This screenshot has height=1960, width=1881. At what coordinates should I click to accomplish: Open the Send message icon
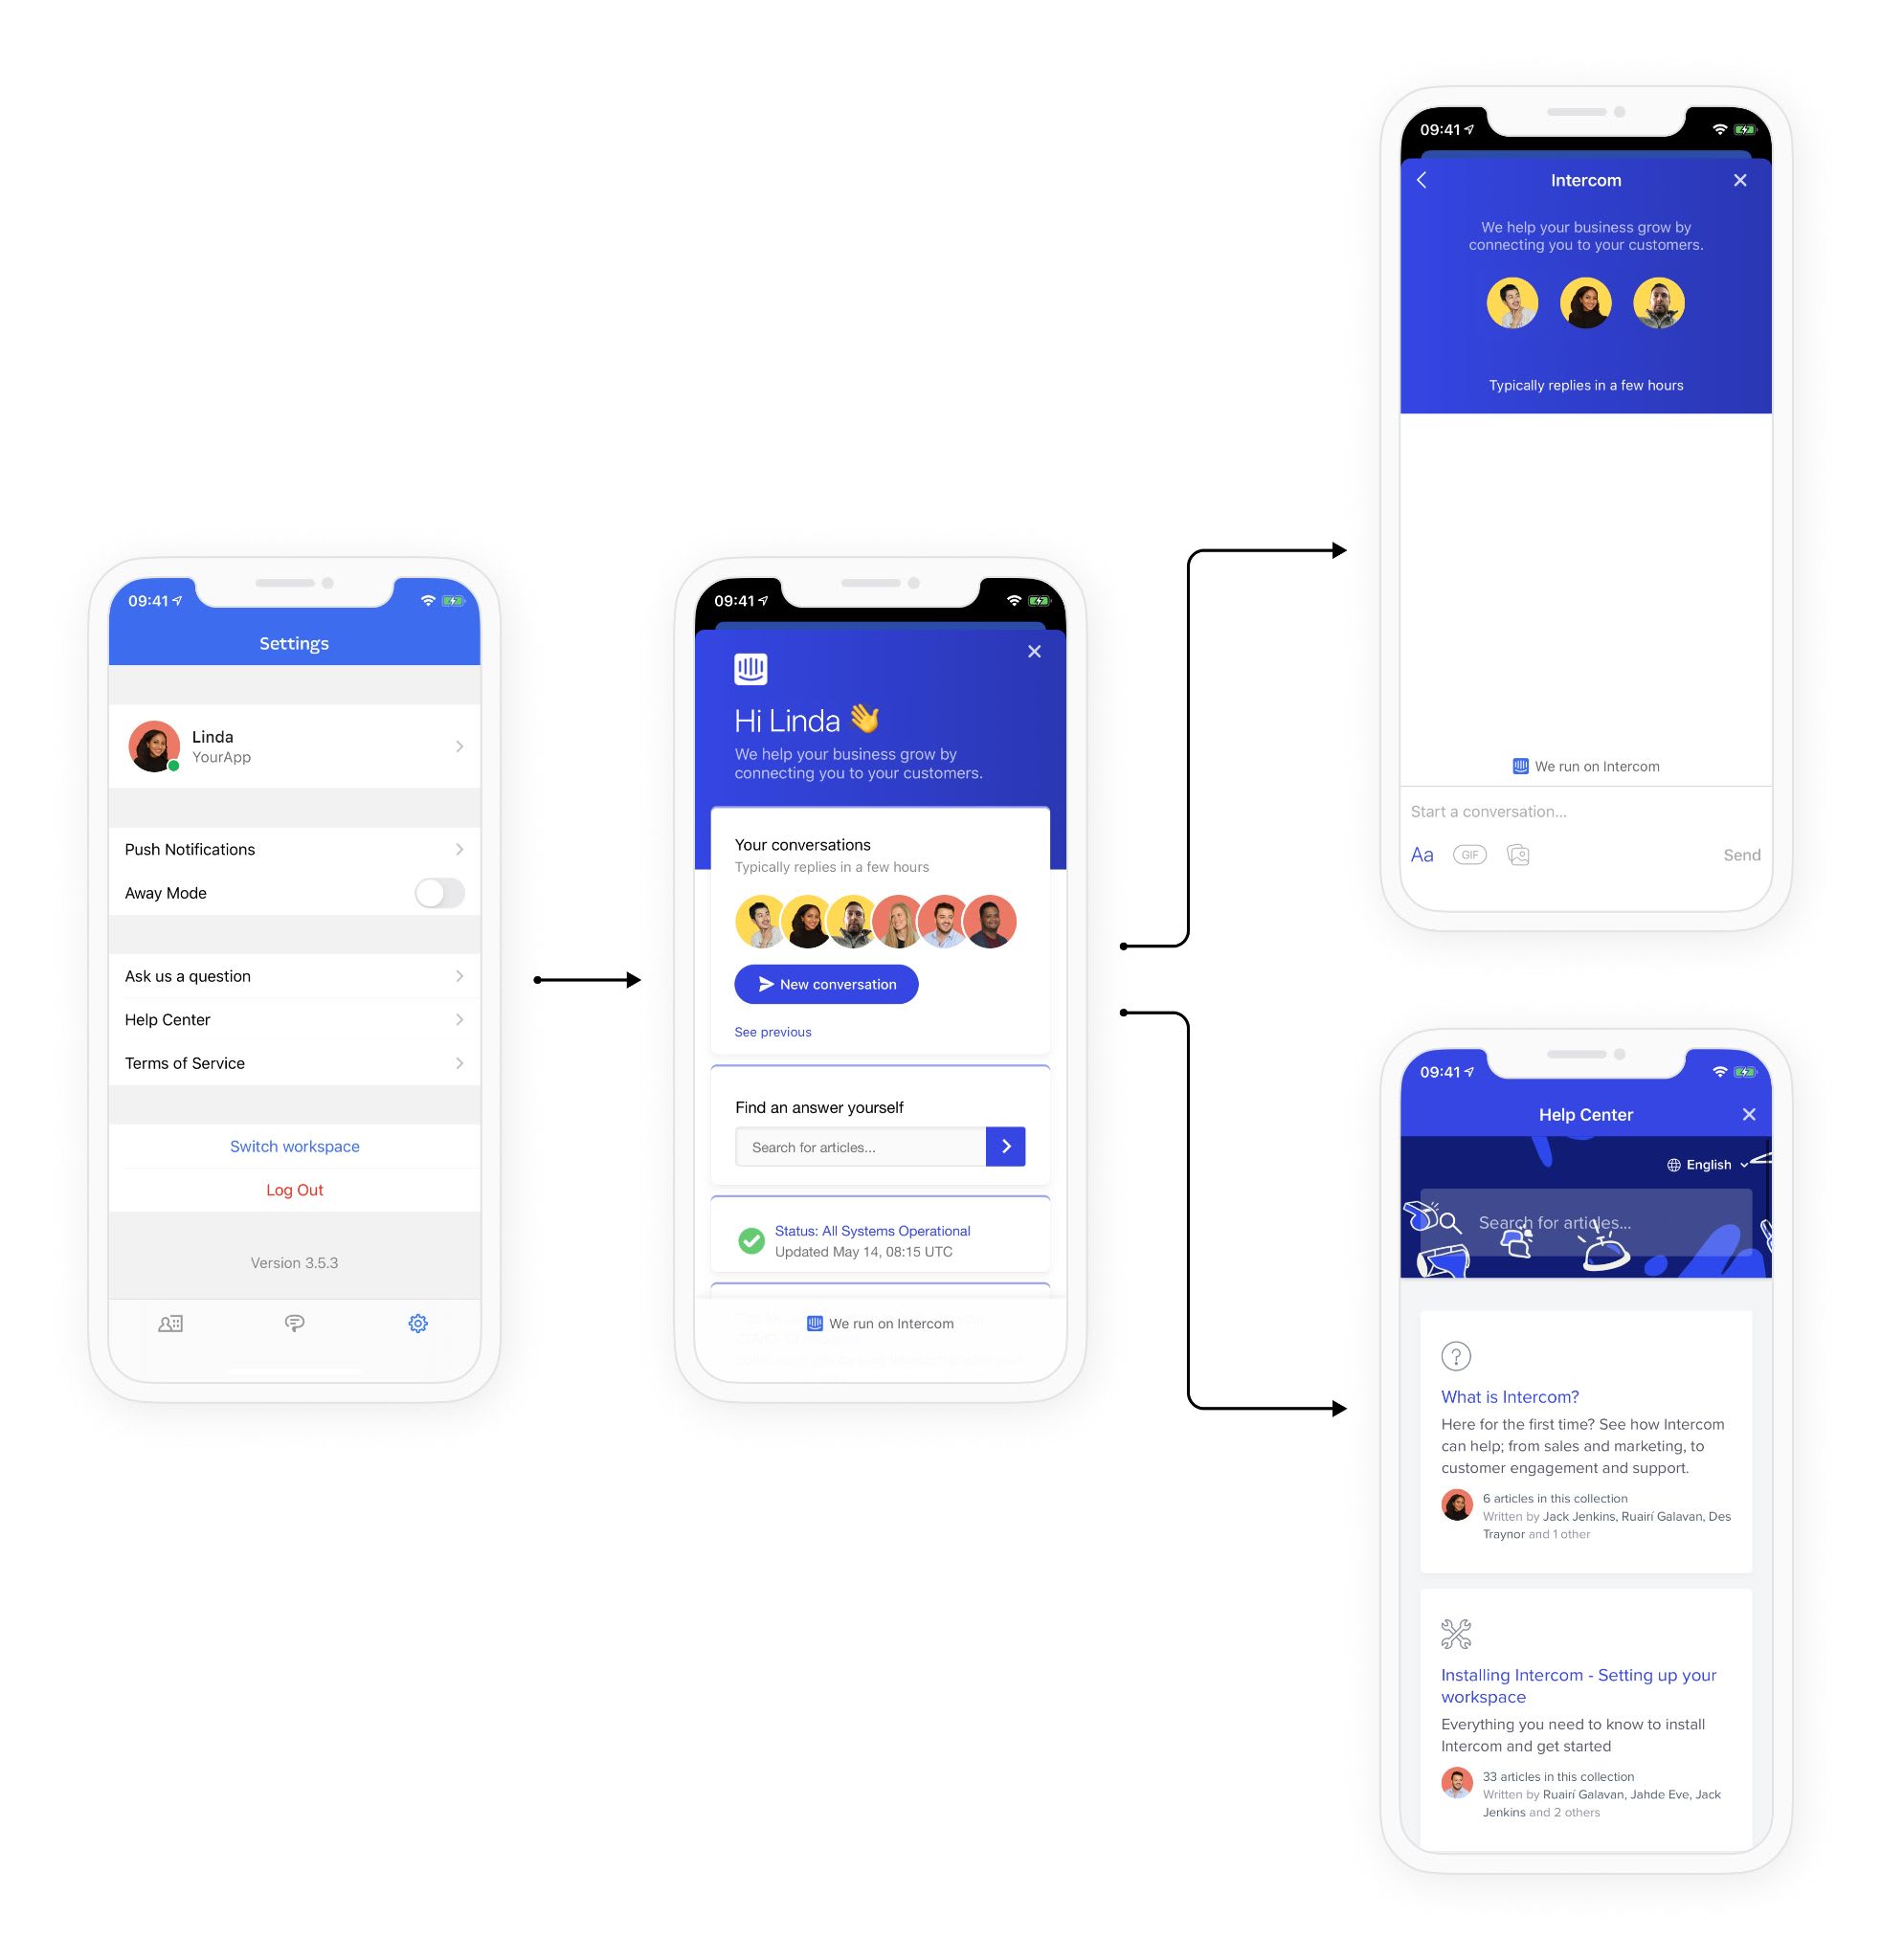pyautogui.click(x=1743, y=854)
